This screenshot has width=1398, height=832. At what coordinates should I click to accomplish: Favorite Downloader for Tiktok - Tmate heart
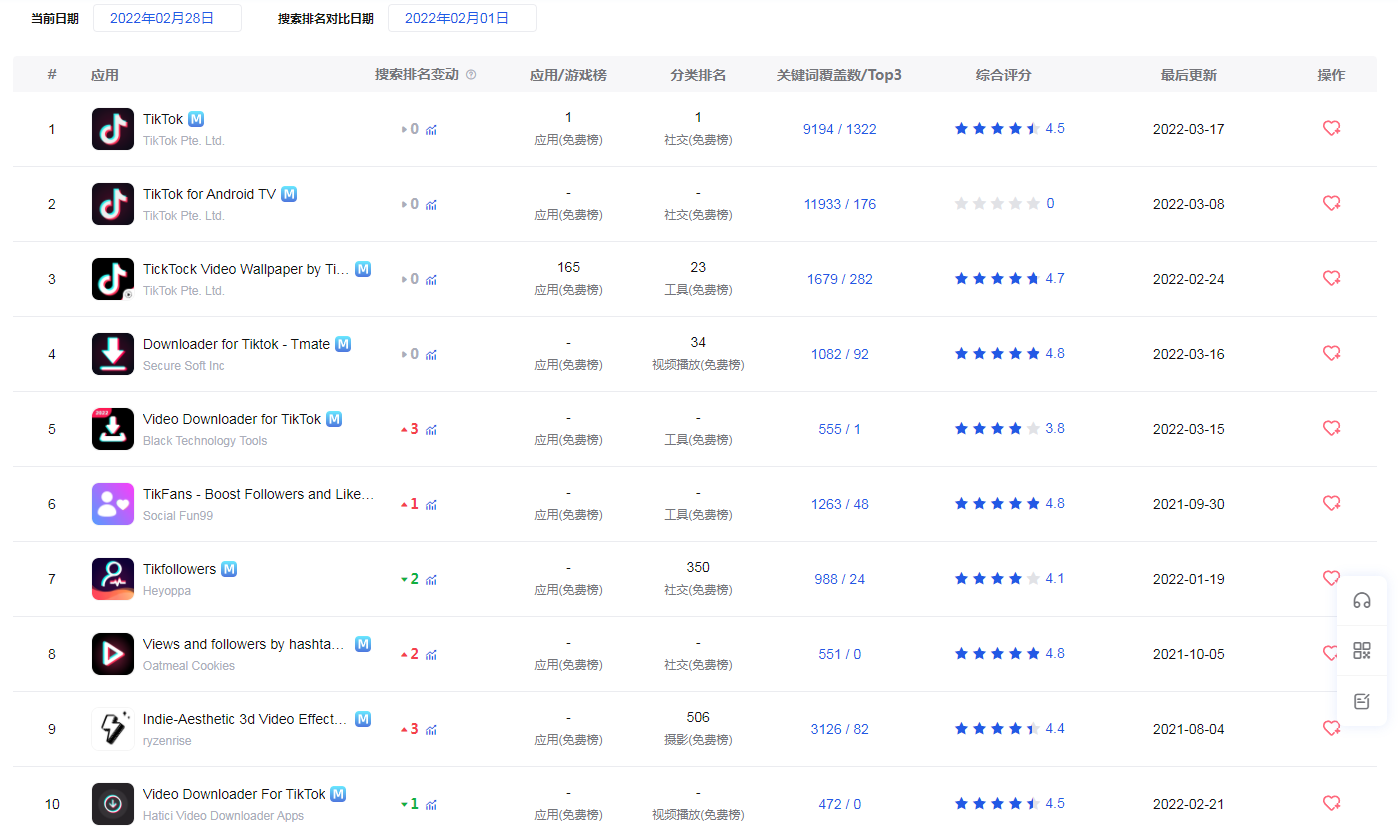click(1331, 353)
